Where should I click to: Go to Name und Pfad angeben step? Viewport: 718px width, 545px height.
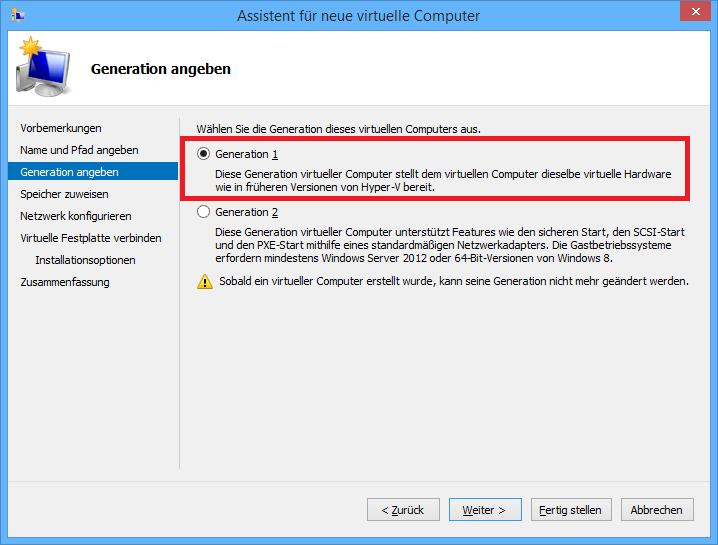[x=79, y=150]
